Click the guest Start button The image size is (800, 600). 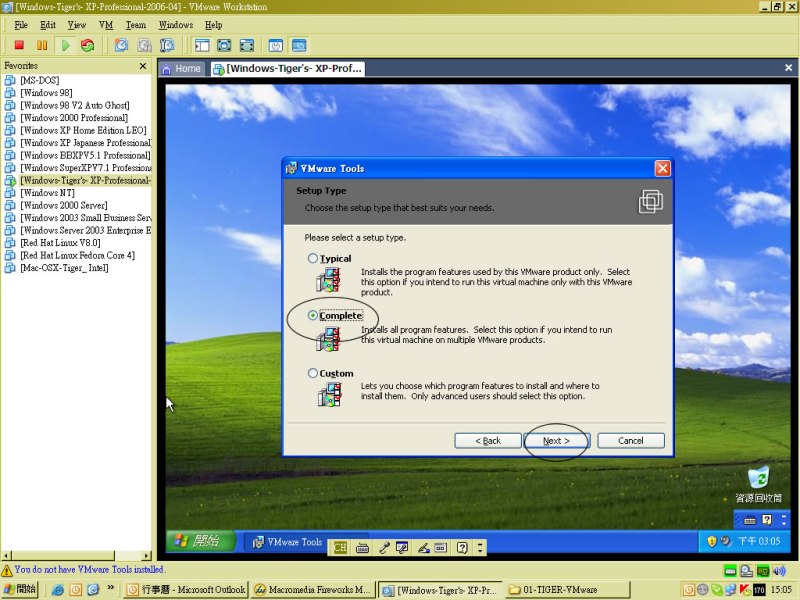click(200, 541)
